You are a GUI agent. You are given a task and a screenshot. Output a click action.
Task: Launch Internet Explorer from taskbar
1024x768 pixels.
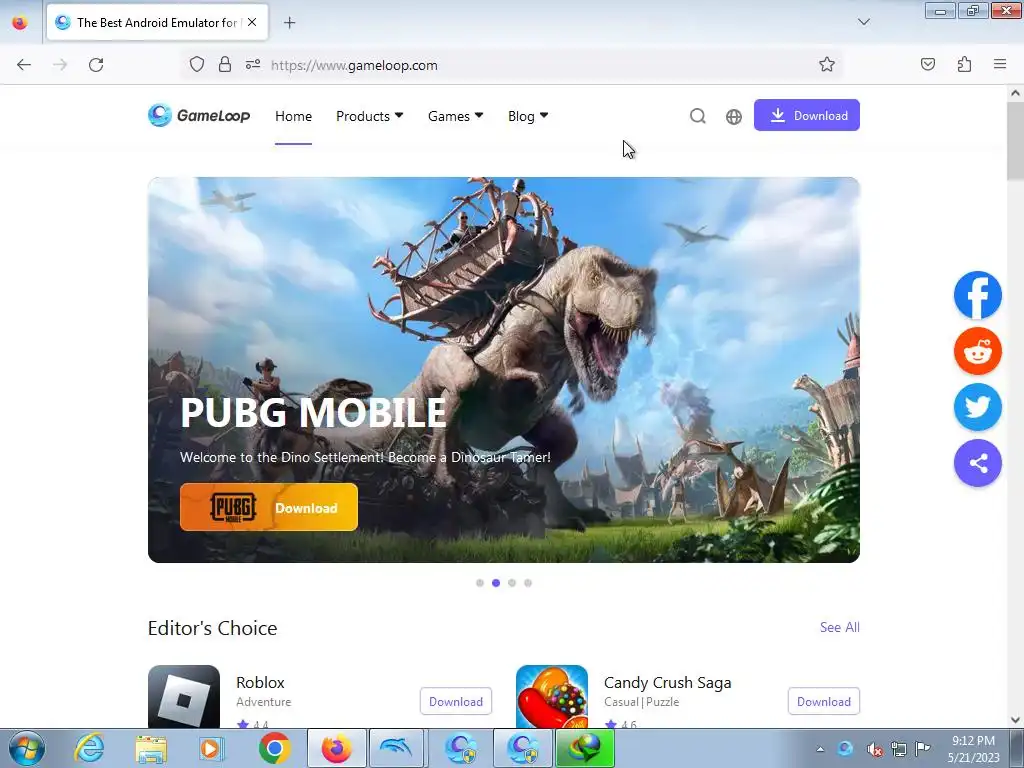tap(89, 748)
